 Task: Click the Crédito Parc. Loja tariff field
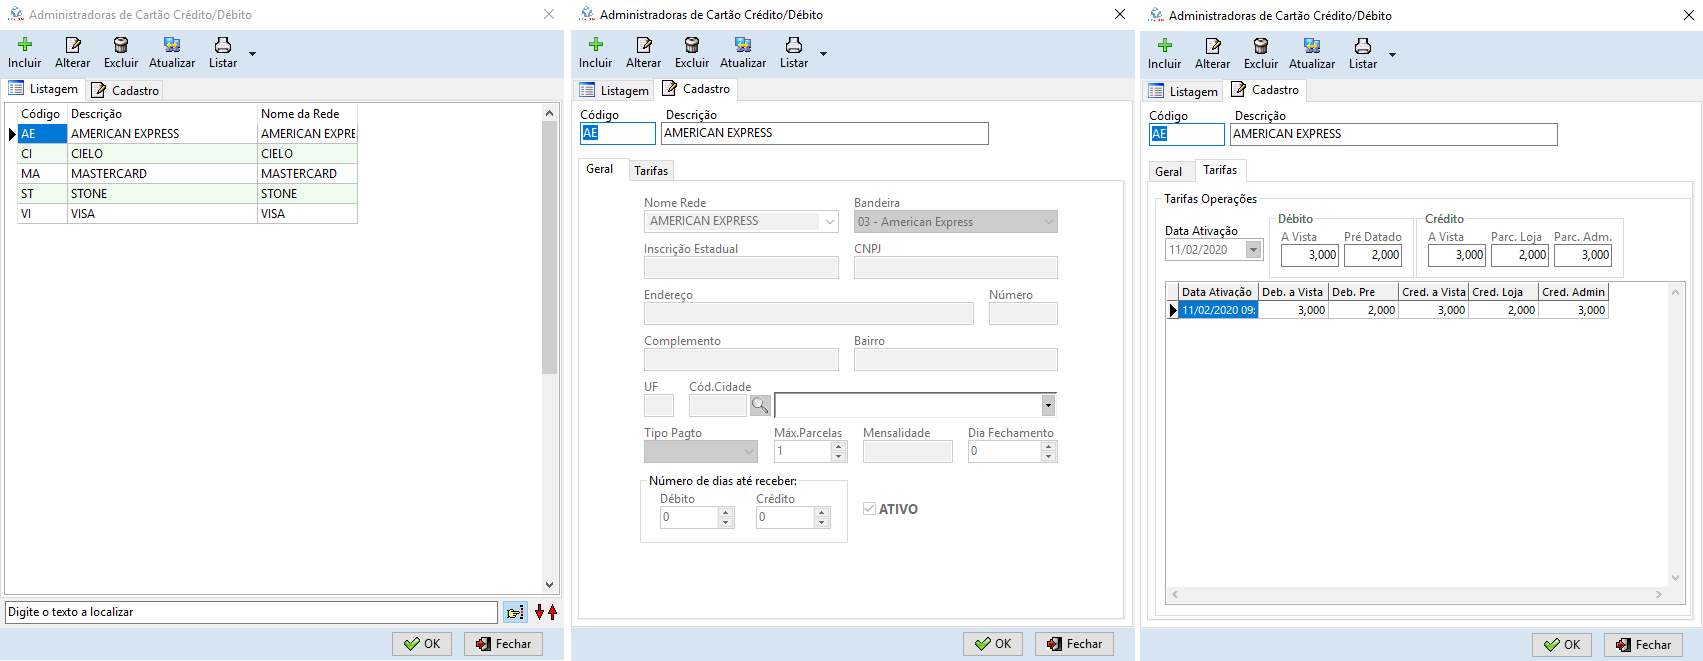[x=1520, y=255]
